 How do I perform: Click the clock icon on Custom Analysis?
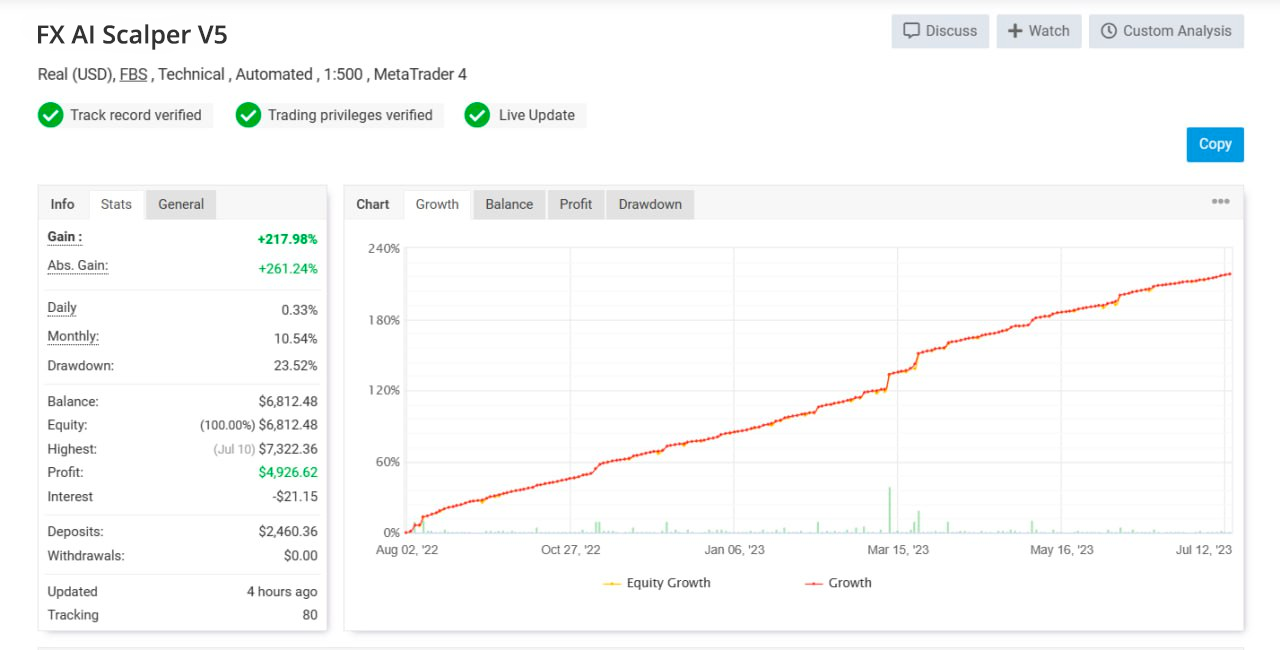click(1108, 31)
